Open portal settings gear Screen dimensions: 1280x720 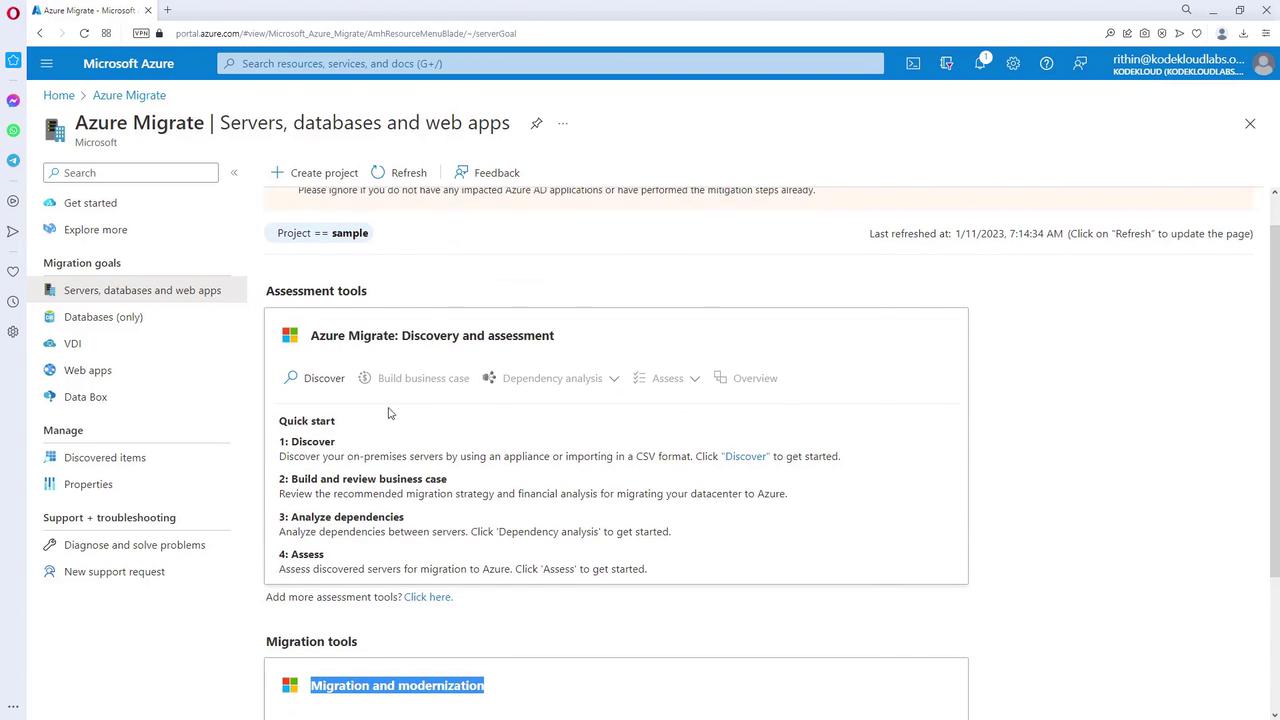pyautogui.click(x=1013, y=63)
